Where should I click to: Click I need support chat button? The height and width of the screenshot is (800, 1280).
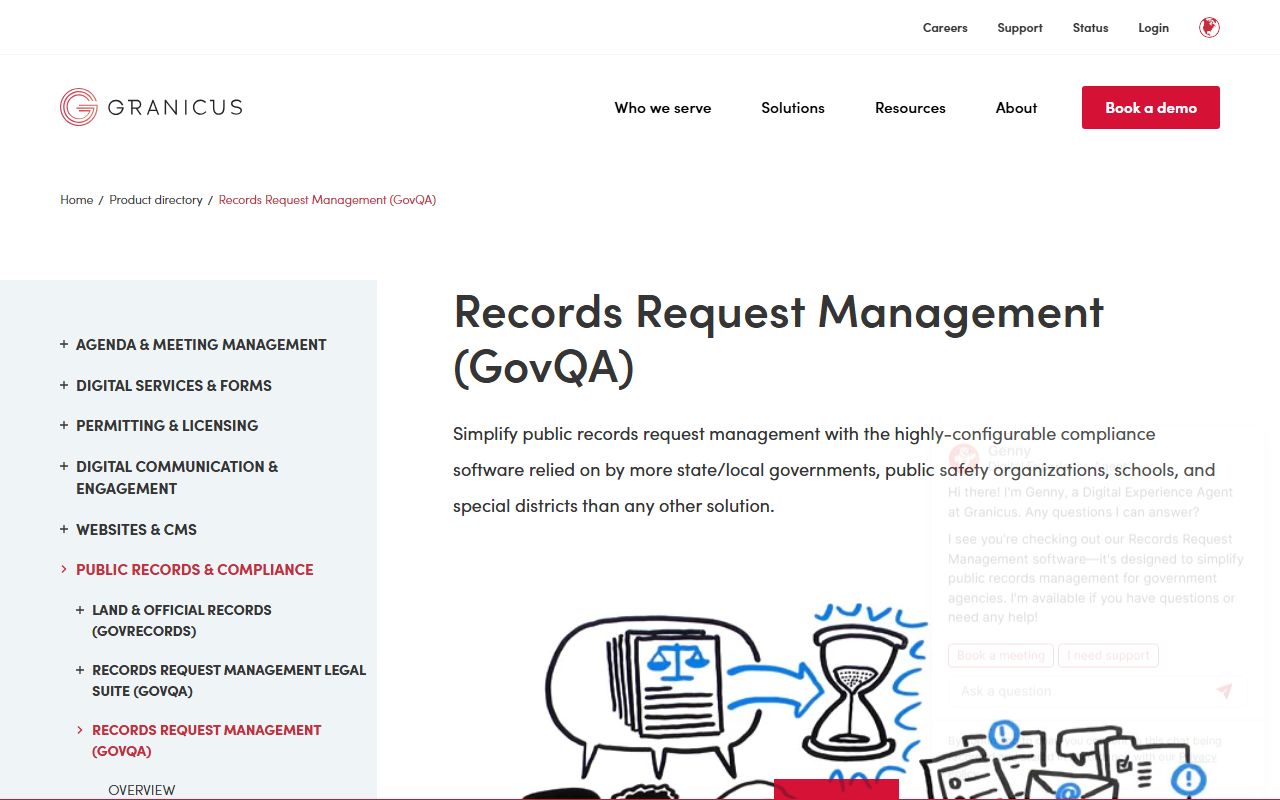(x=1108, y=655)
